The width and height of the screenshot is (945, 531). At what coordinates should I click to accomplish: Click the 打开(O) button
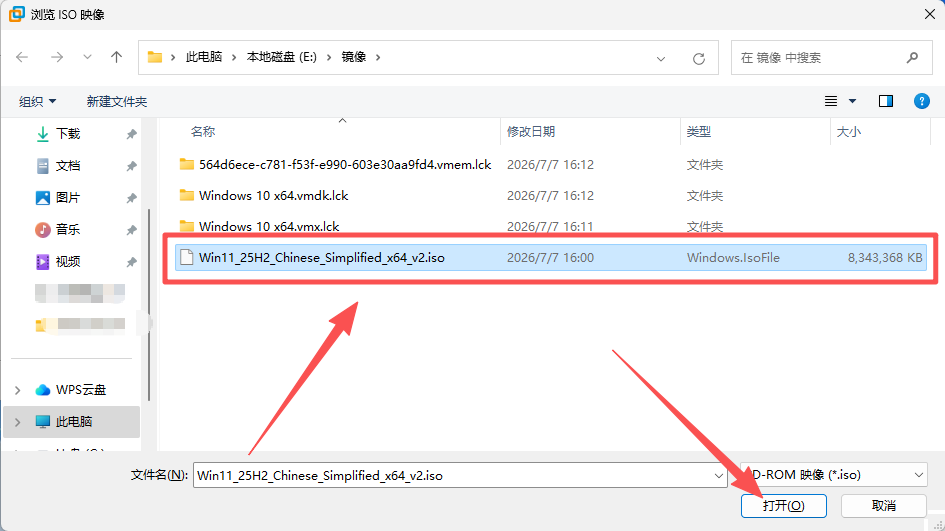[783, 506]
